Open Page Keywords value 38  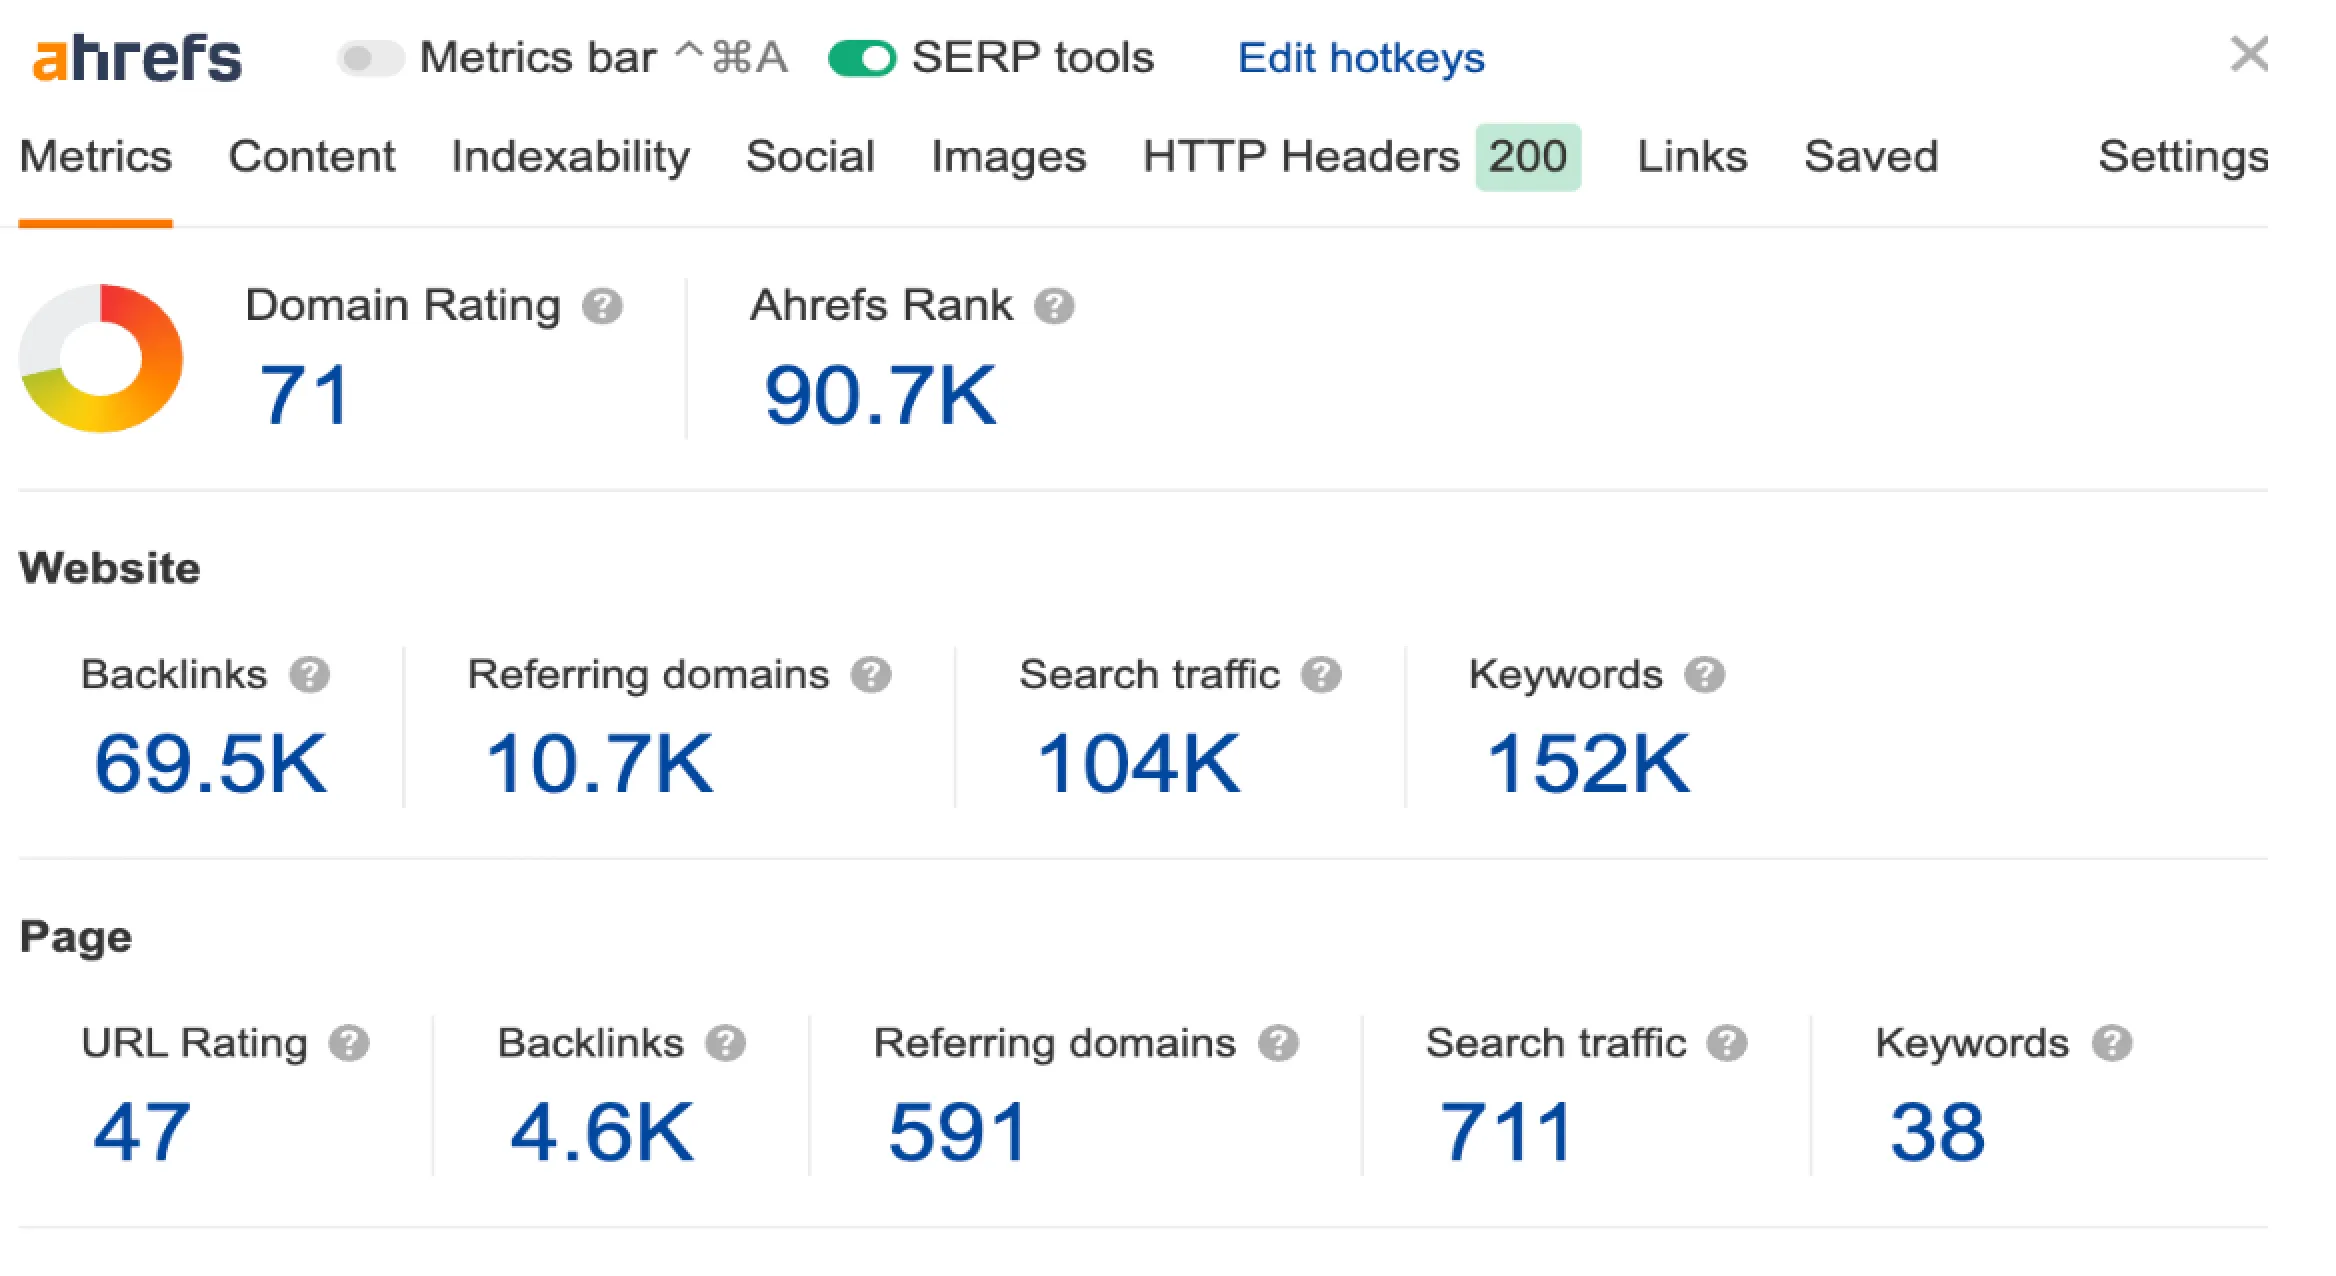1937,1132
